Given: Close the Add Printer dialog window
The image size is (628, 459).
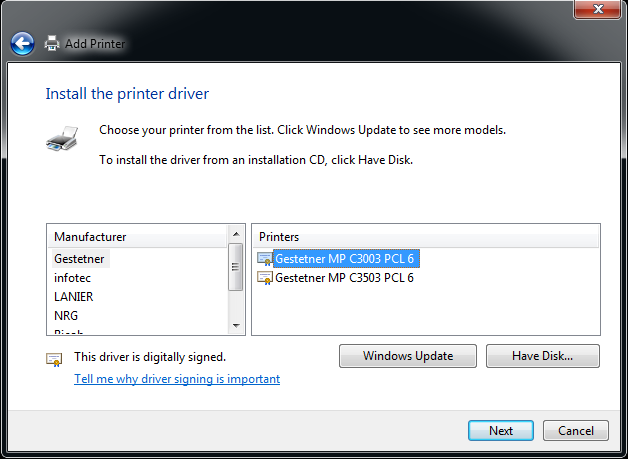Looking at the screenshot, I should [600, 10].
